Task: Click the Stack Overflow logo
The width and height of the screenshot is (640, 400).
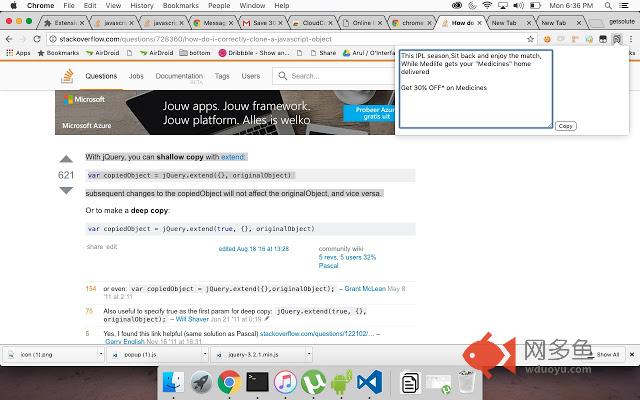Action: [x=68, y=75]
